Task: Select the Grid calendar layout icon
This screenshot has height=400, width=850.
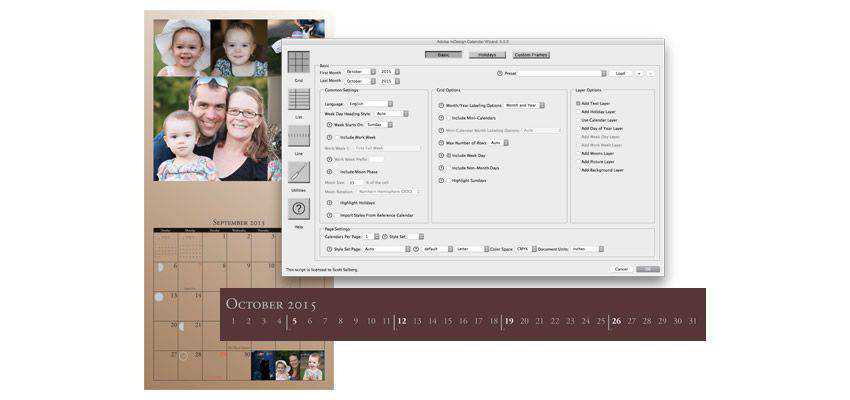Action: (x=298, y=62)
